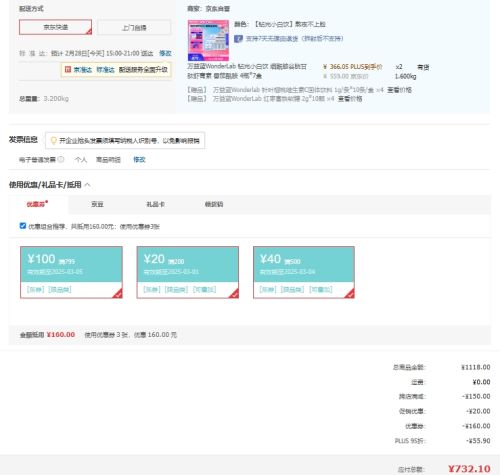This screenshot has width=500, height=475.
Task: Collapse the 使用优惠/礼品卡/抵用 section chevron
Action: pyautogui.click(x=87, y=184)
